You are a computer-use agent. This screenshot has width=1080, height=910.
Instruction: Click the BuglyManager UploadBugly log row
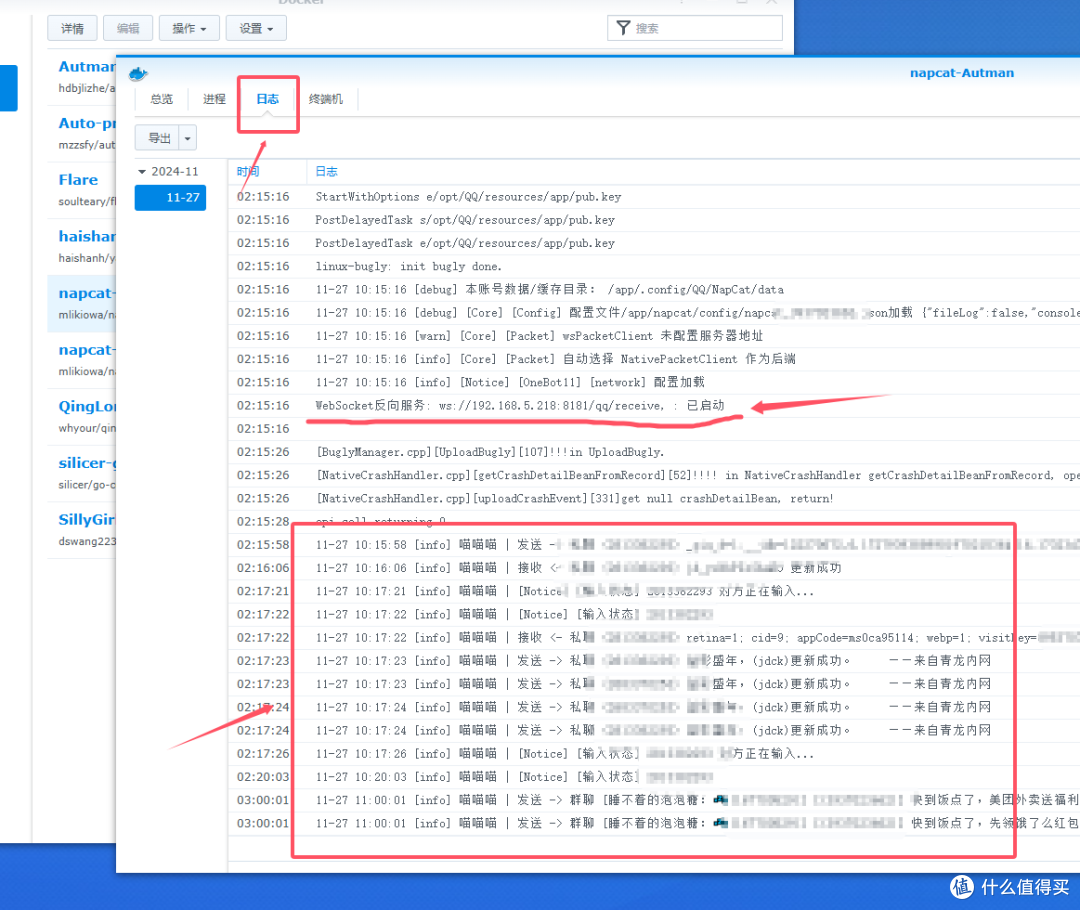coord(654,452)
